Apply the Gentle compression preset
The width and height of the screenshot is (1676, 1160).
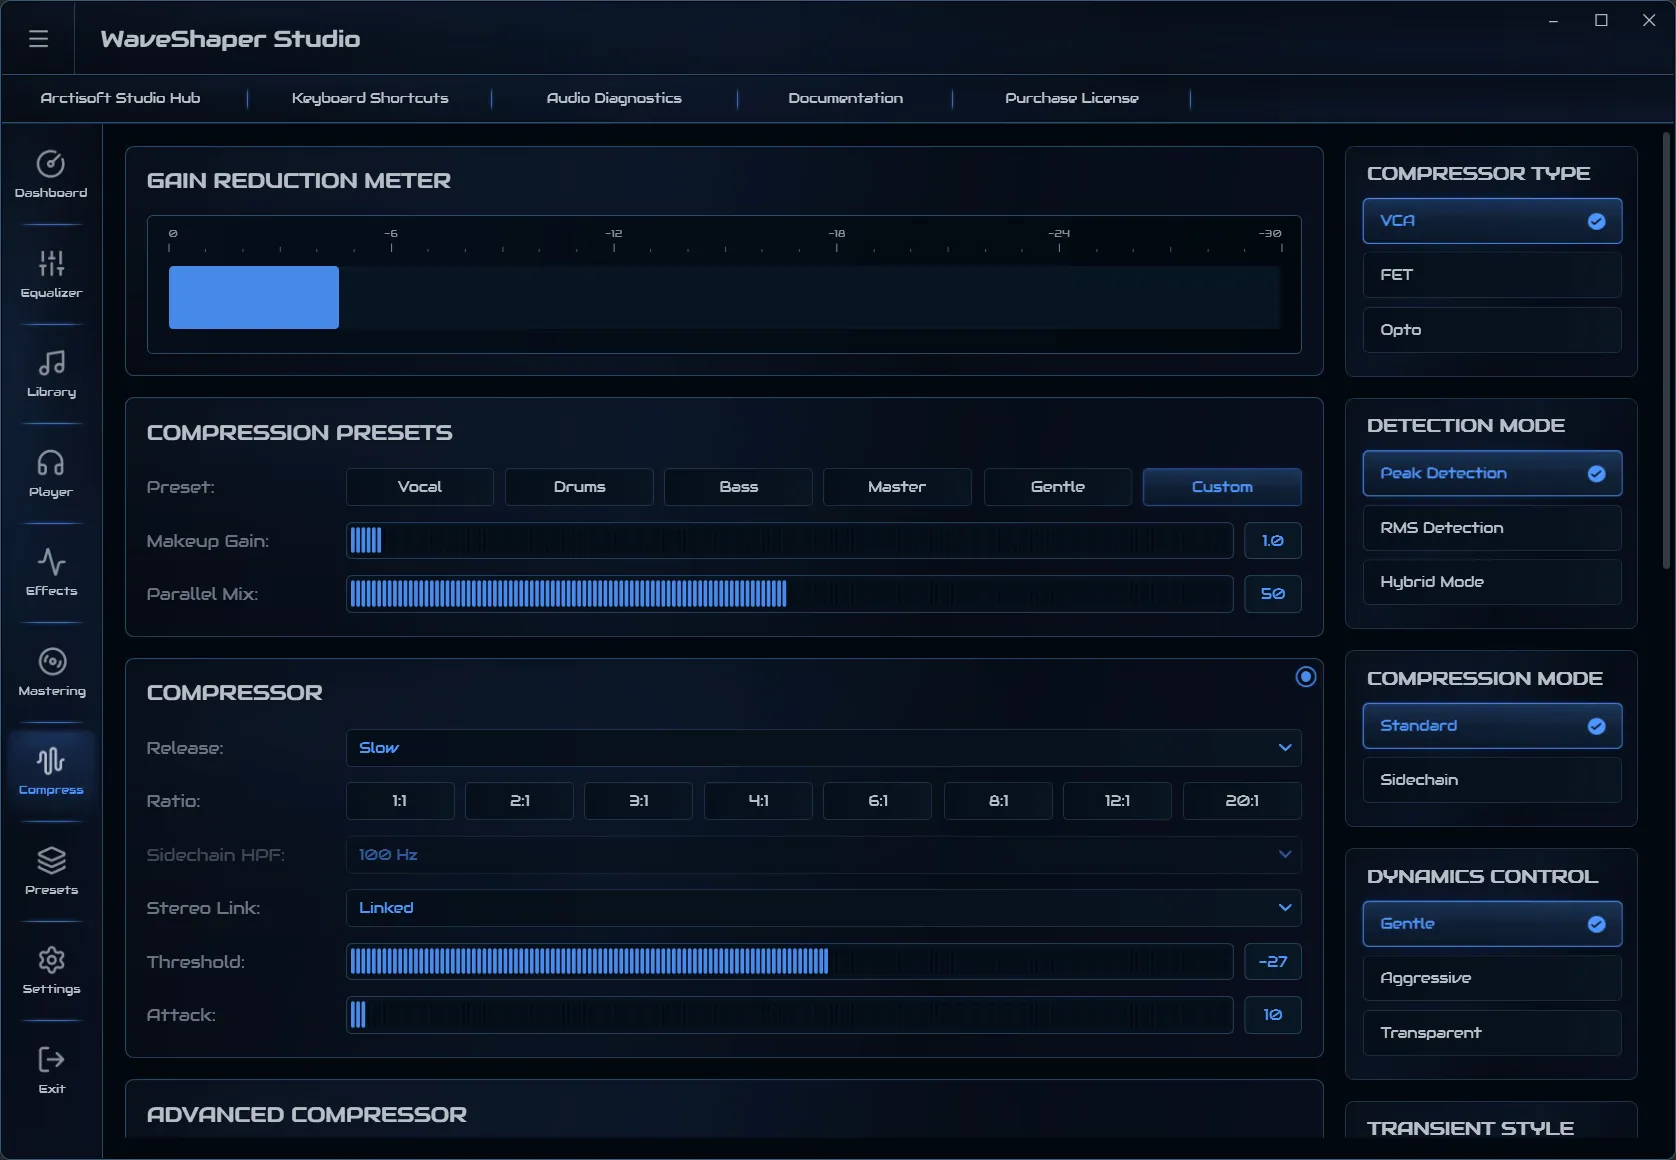(x=1057, y=487)
